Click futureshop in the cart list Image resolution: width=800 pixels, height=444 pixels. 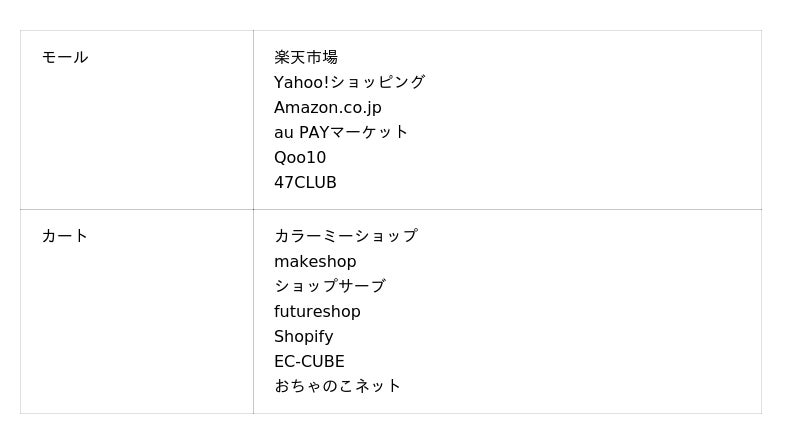(317, 312)
